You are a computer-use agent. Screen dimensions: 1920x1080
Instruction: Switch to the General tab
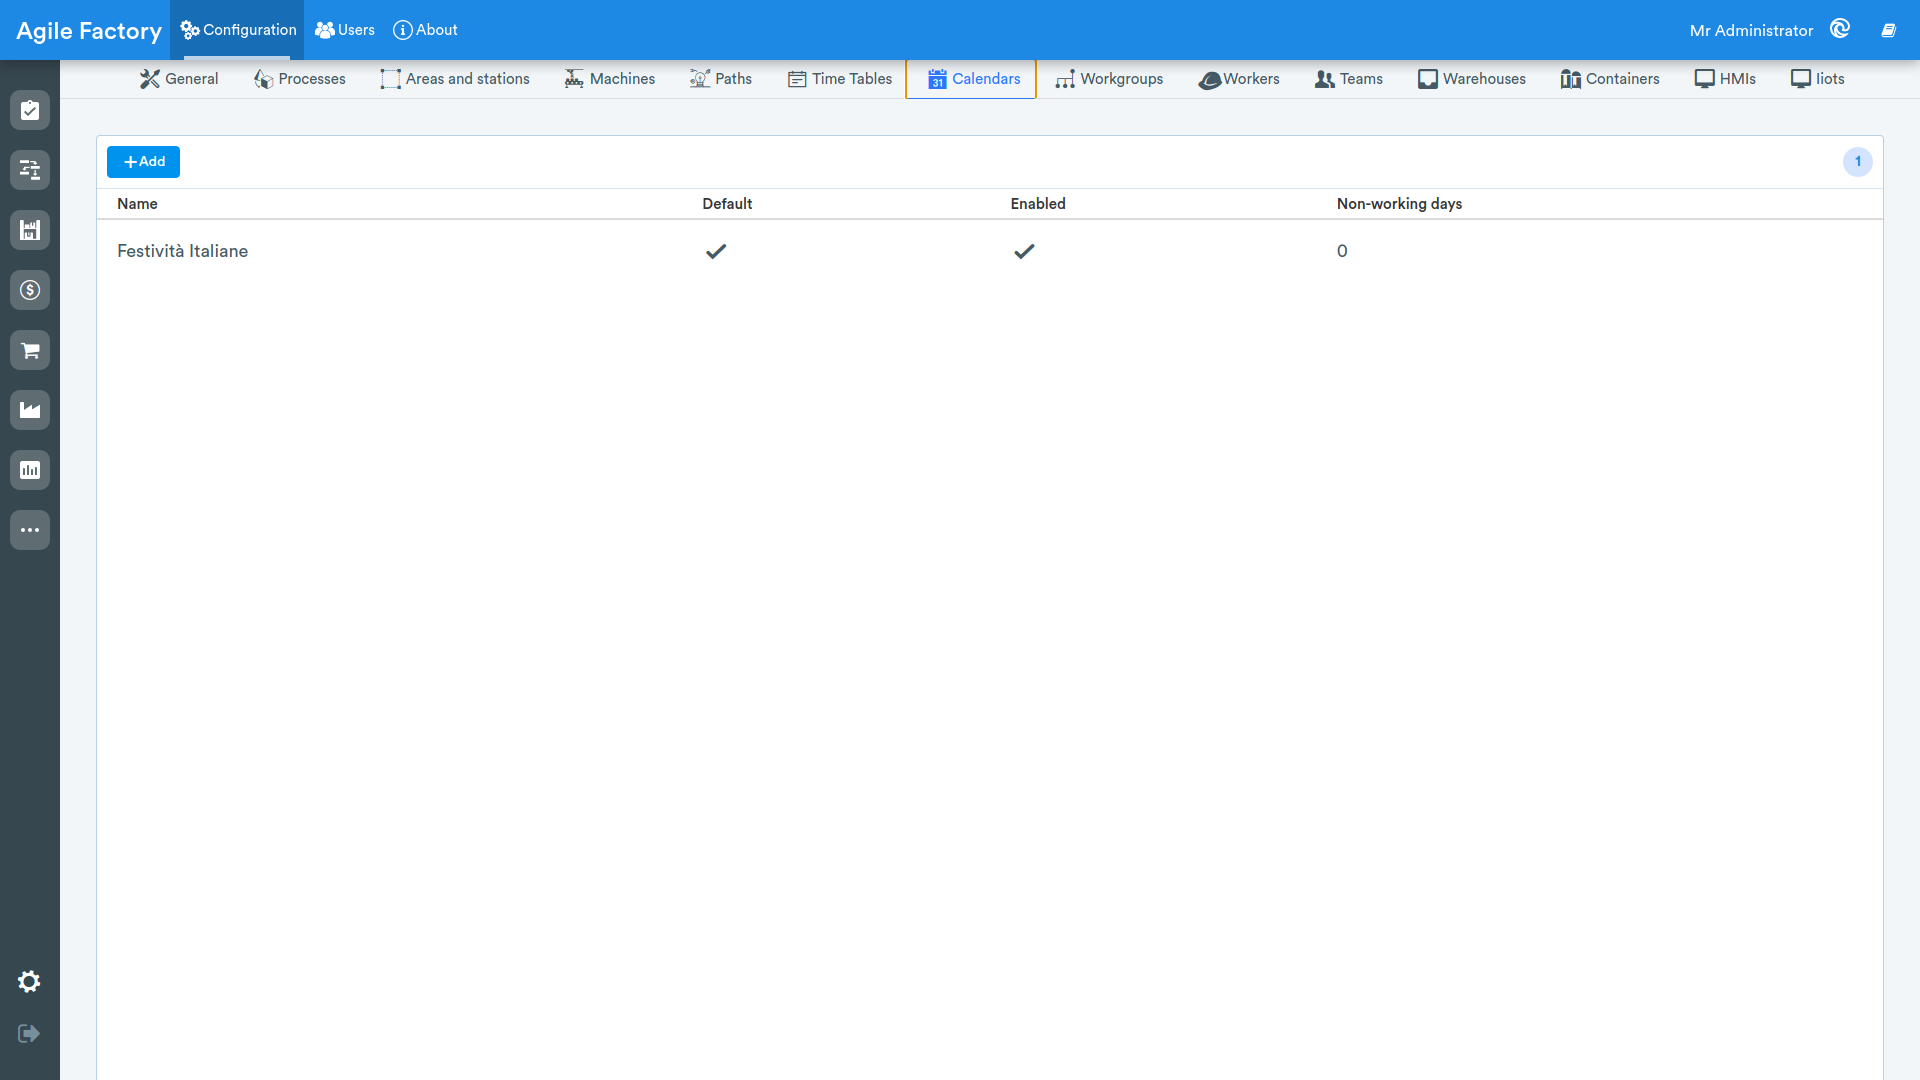pyautogui.click(x=179, y=79)
